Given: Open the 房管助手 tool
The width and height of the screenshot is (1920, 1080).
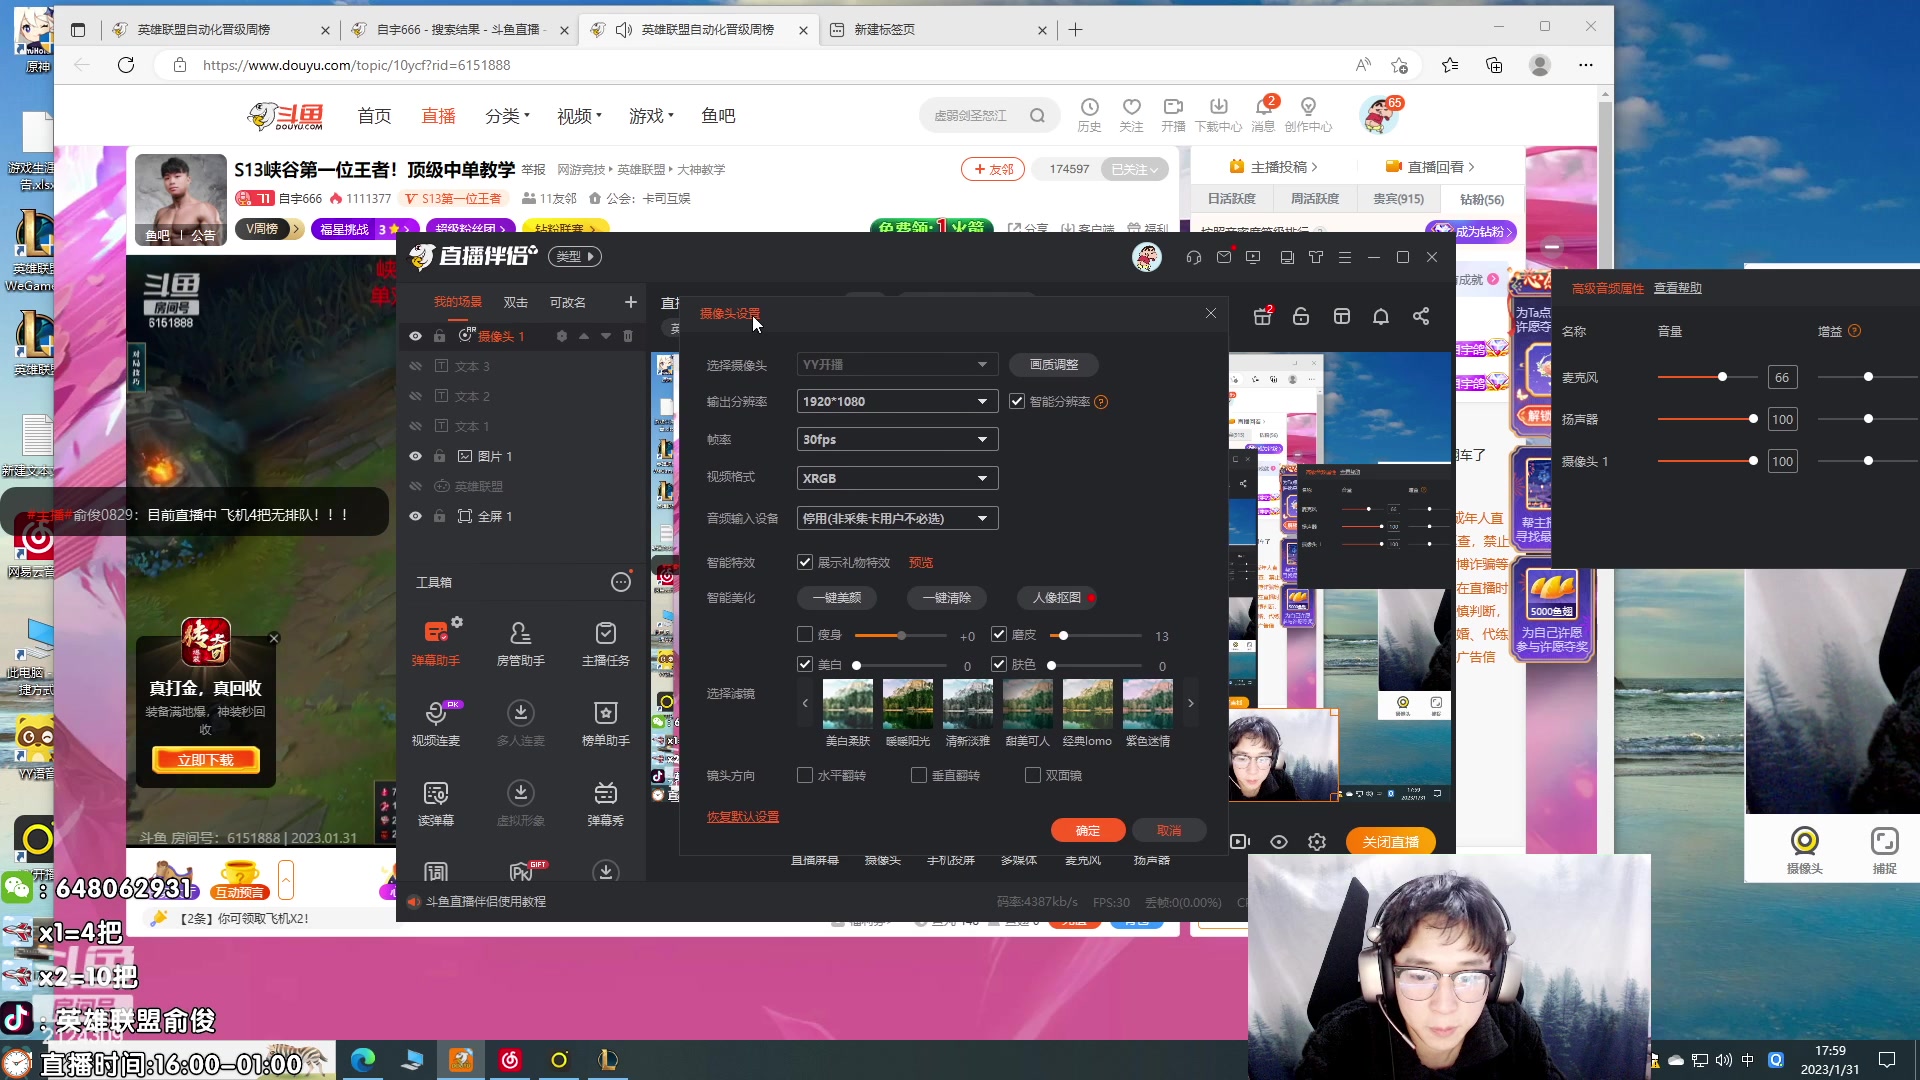Looking at the screenshot, I should (x=520, y=642).
